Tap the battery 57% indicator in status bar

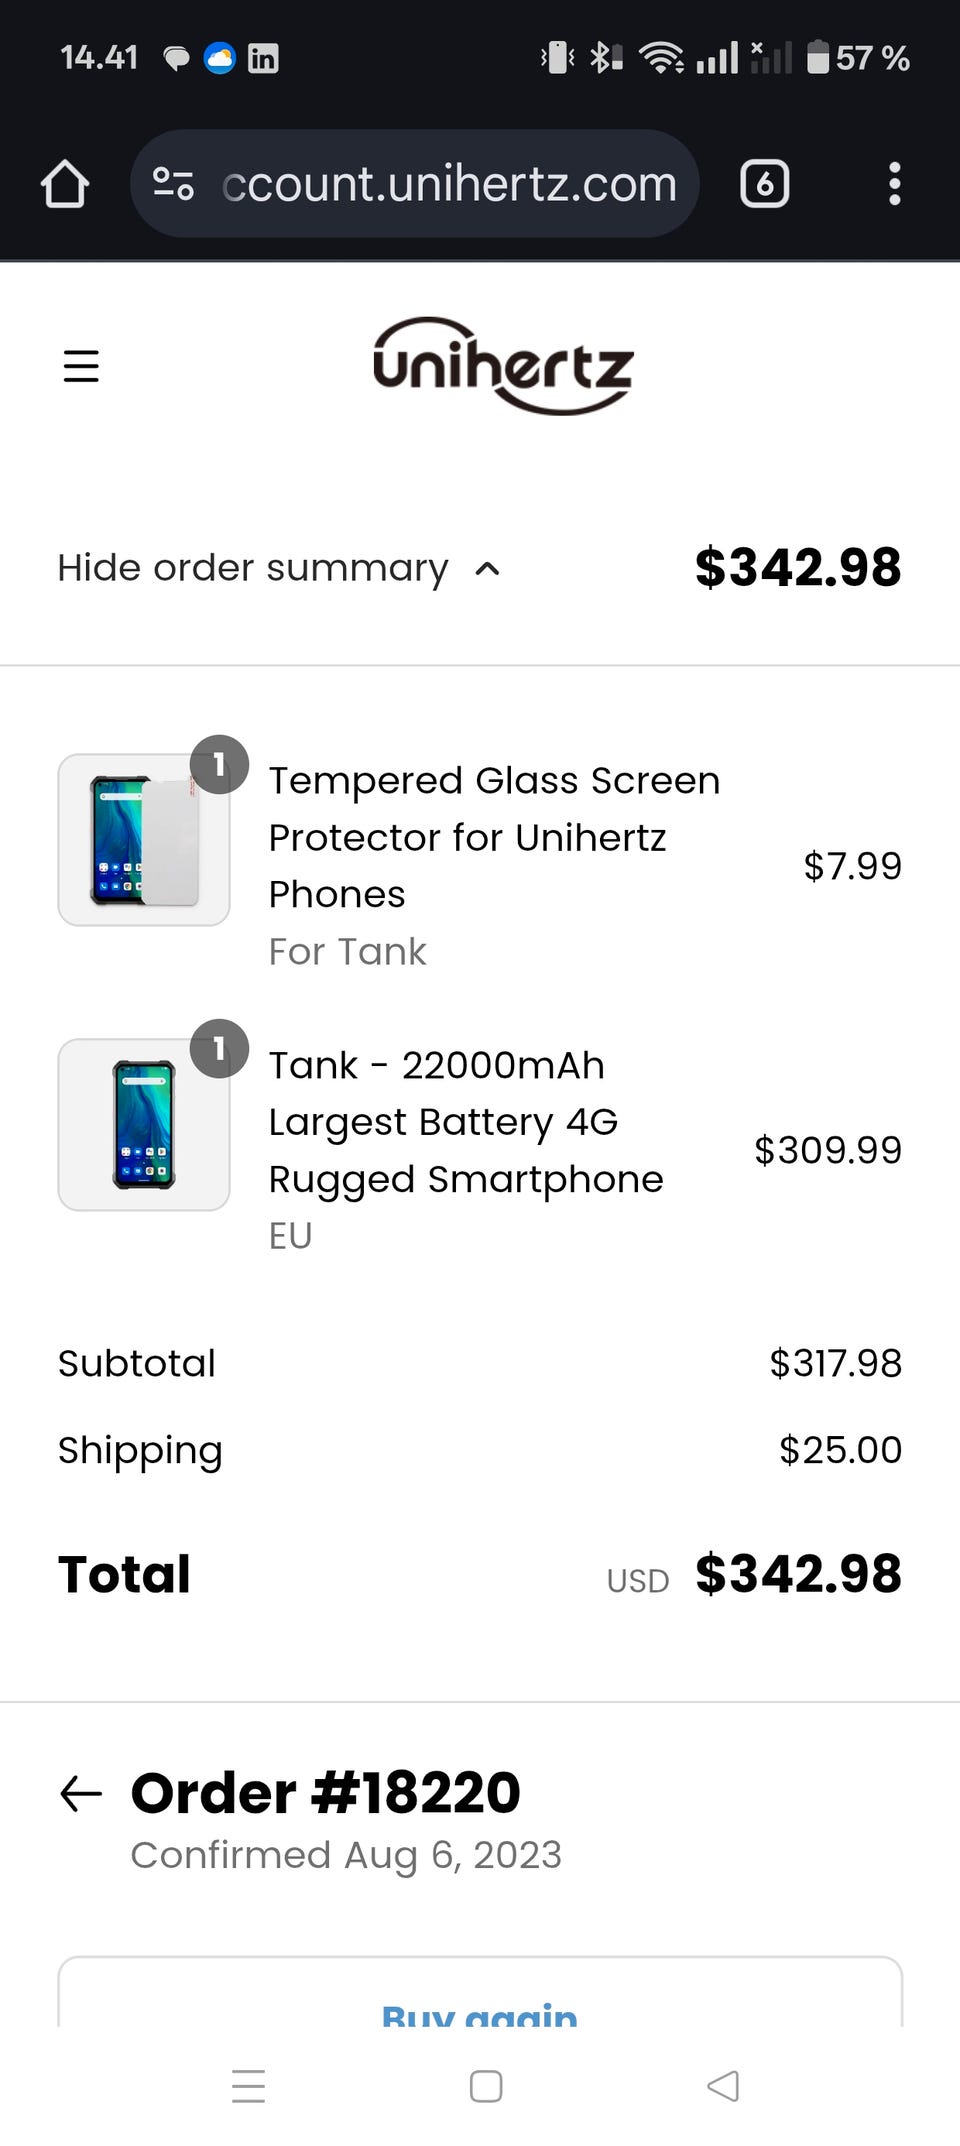[858, 58]
